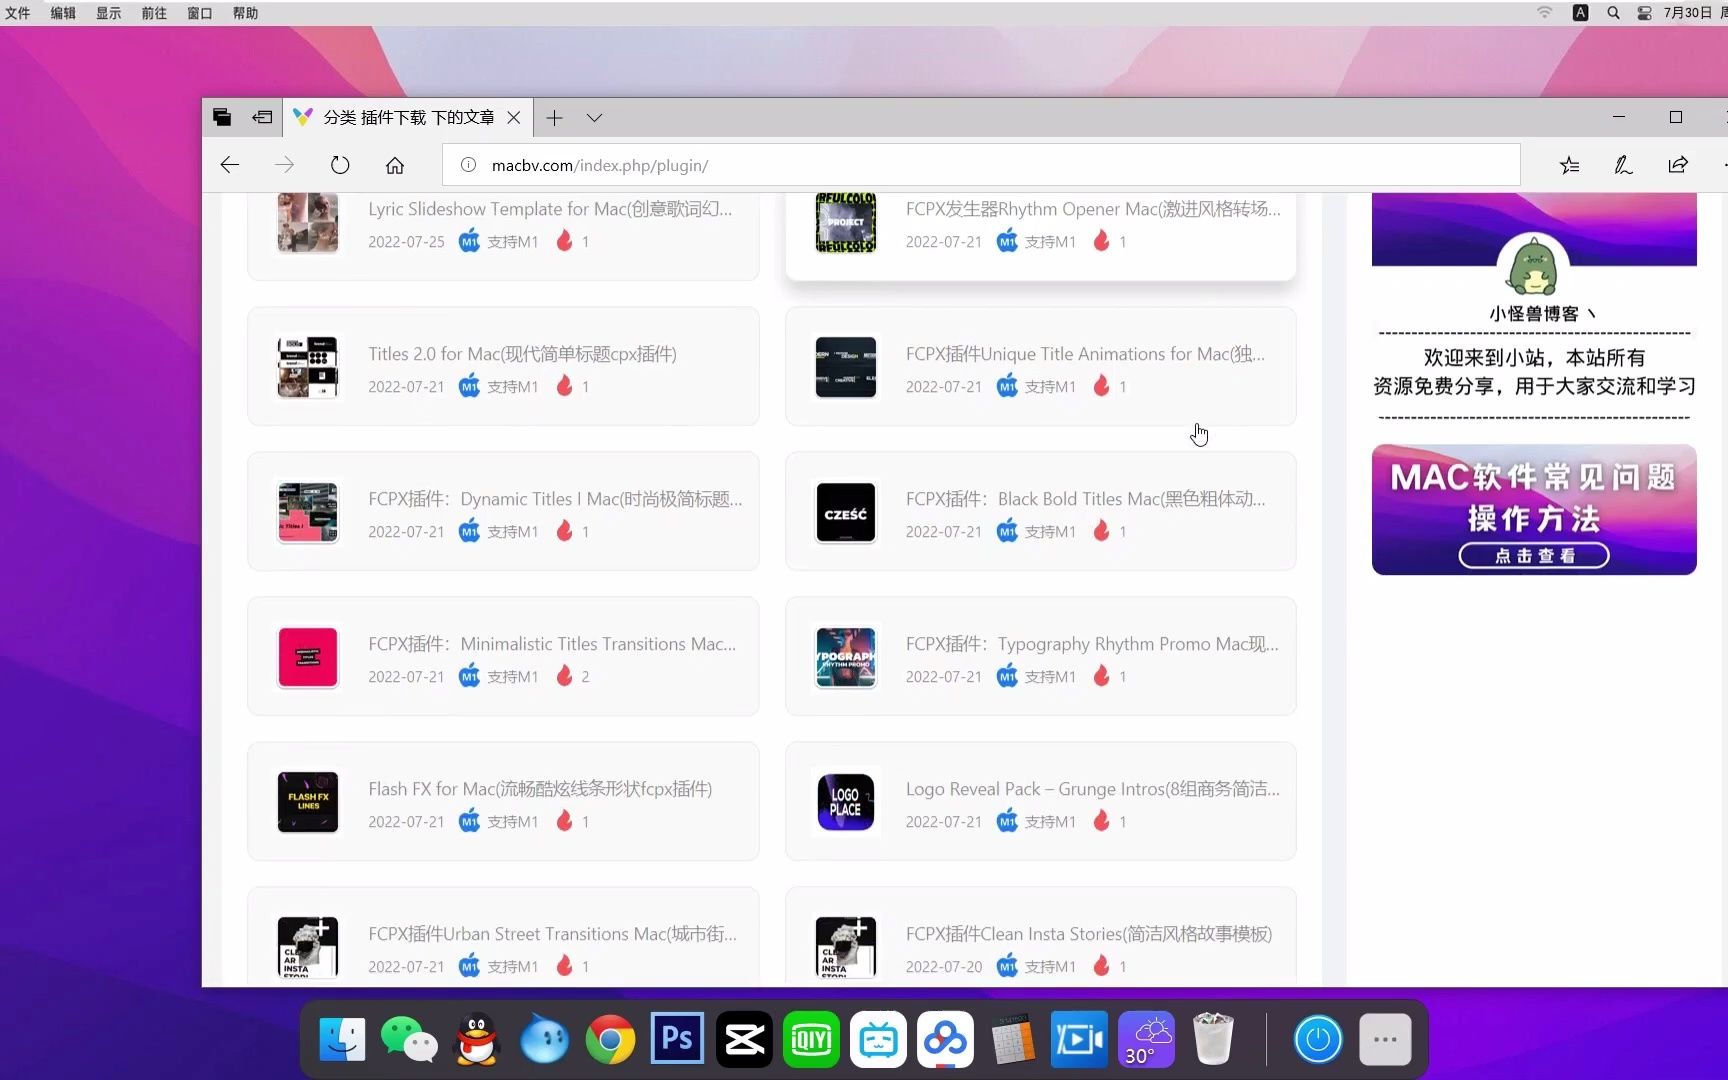Image resolution: width=1728 pixels, height=1080 pixels.
Task: Click the Wi-Fi icon in menu bar
Action: 1545,13
